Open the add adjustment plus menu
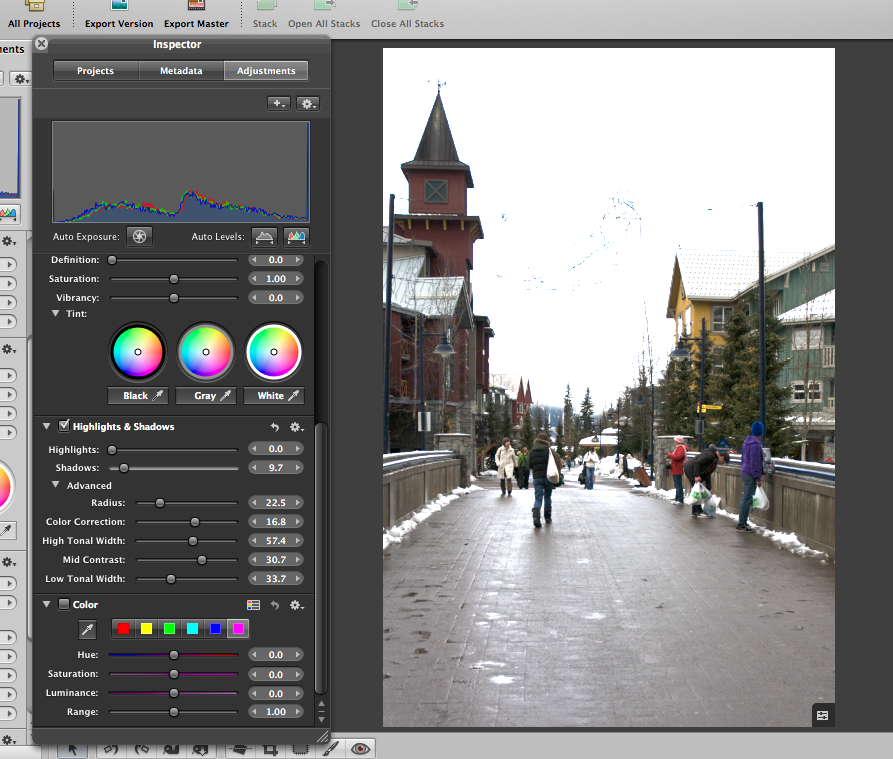The height and width of the screenshot is (759, 893). pos(279,104)
